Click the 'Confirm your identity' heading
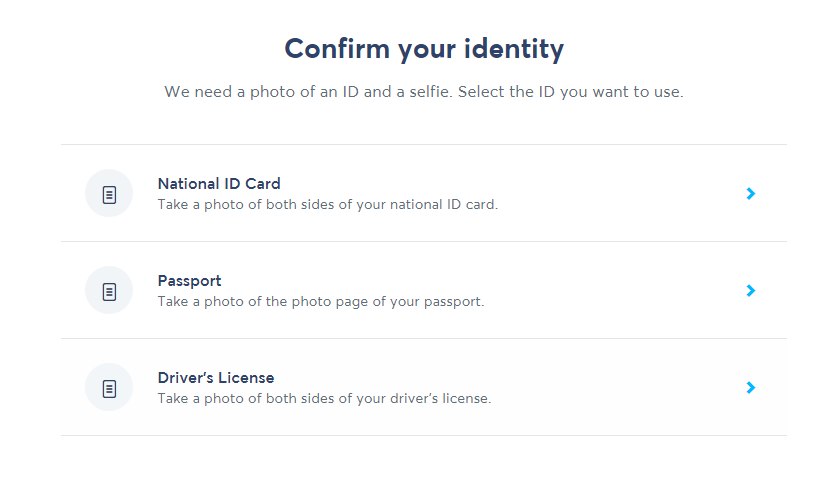 click(424, 49)
